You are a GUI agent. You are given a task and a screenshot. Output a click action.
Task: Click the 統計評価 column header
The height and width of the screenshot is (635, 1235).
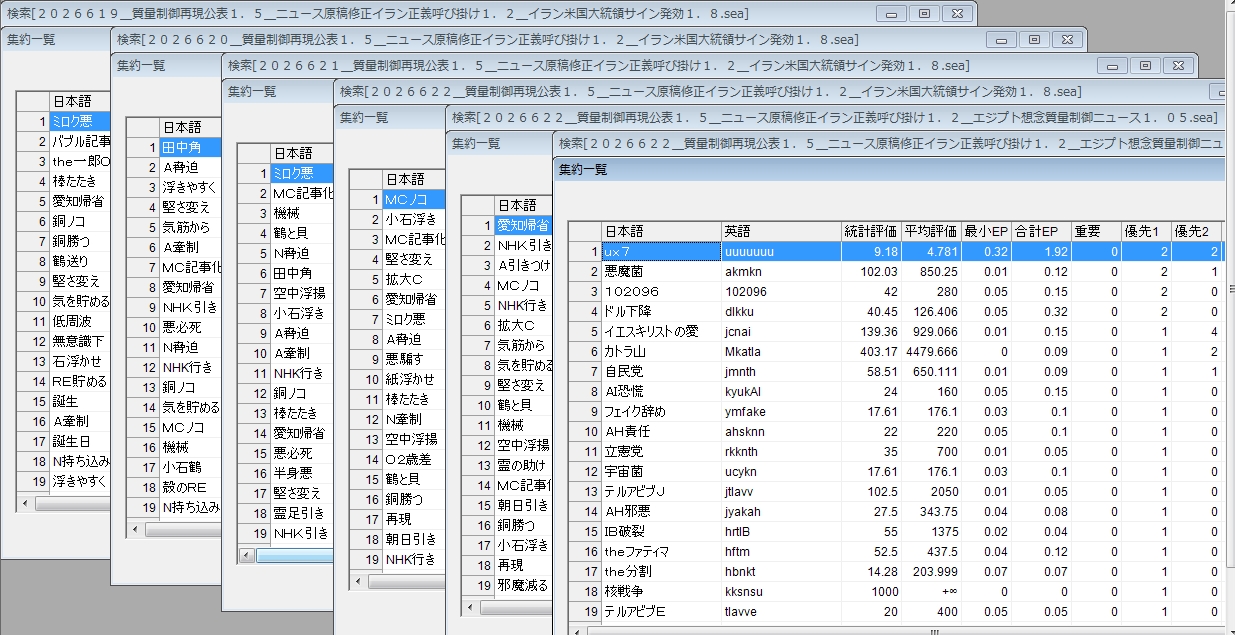(871, 232)
